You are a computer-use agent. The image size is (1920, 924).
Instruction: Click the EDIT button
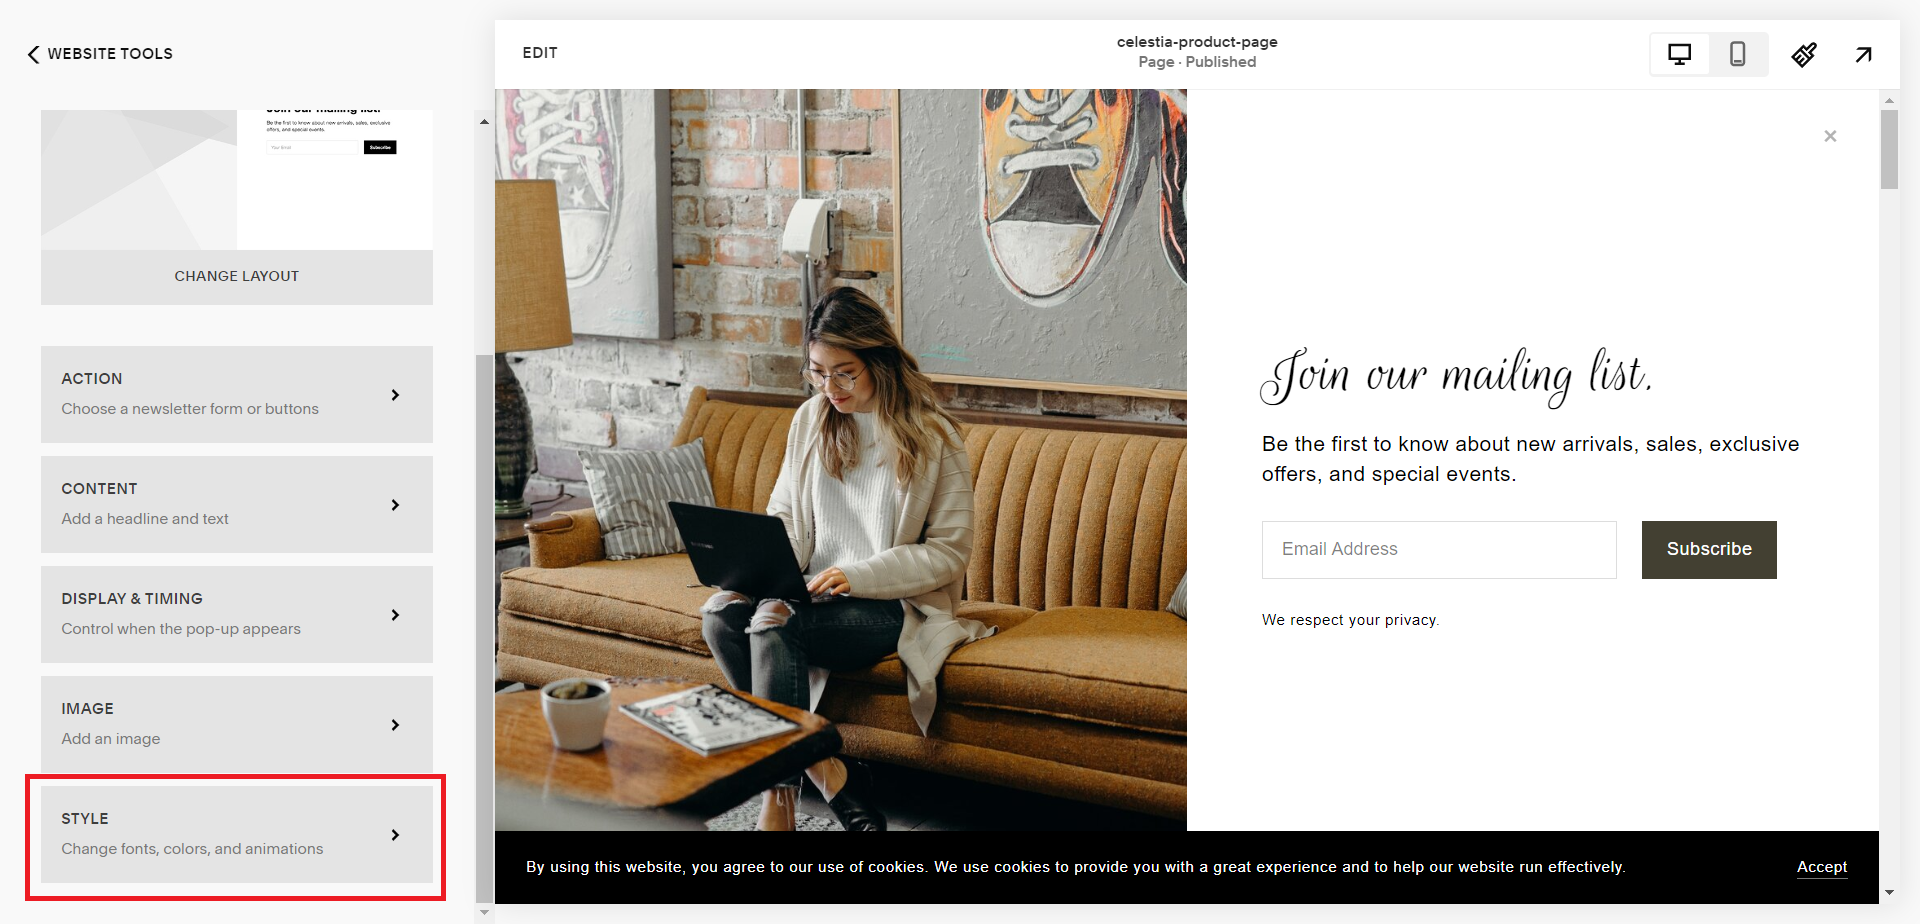(540, 53)
